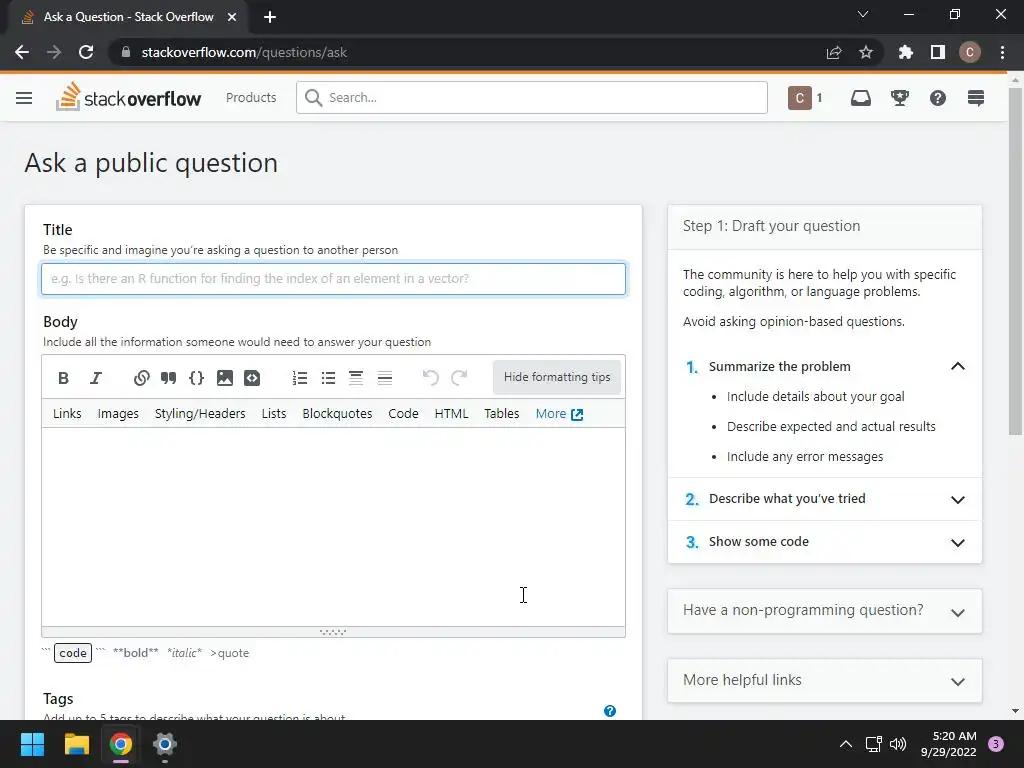Open the Windows Start menu
Image resolution: width=1024 pixels, height=768 pixels.
click(32, 744)
